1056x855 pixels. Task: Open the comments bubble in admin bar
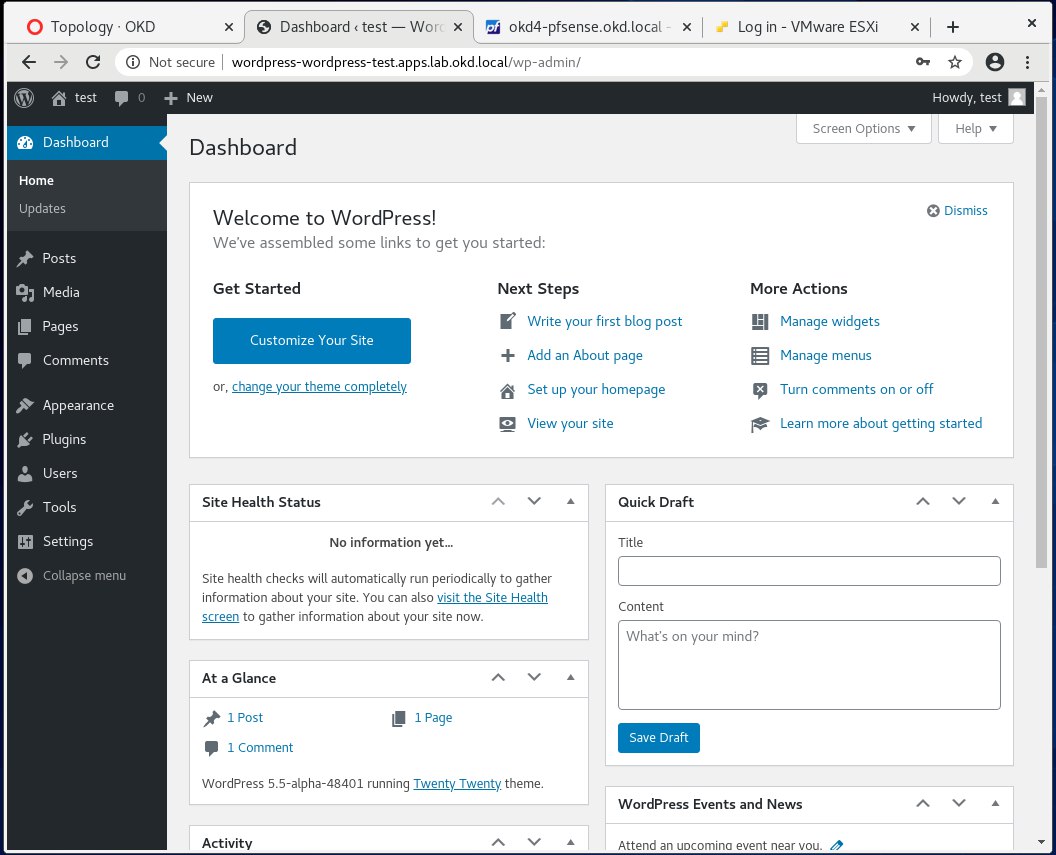pos(121,98)
